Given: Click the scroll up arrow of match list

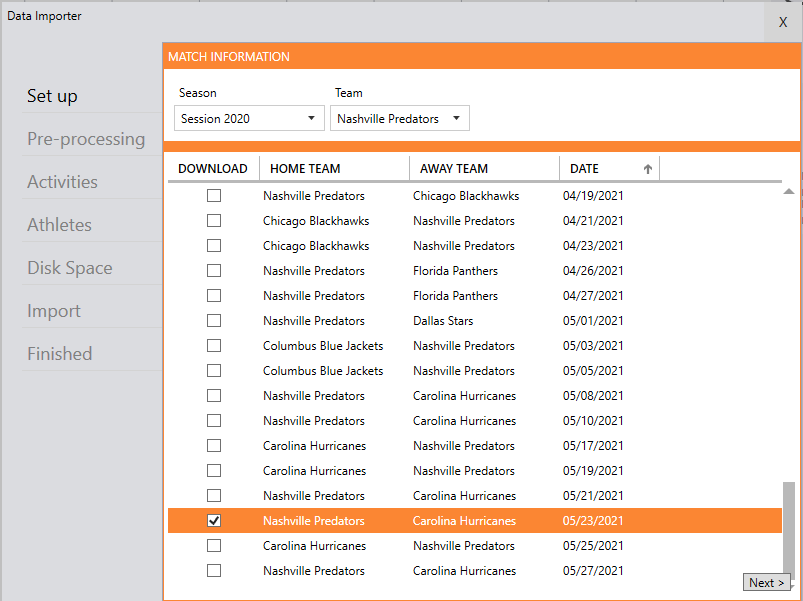Looking at the screenshot, I should [789, 191].
